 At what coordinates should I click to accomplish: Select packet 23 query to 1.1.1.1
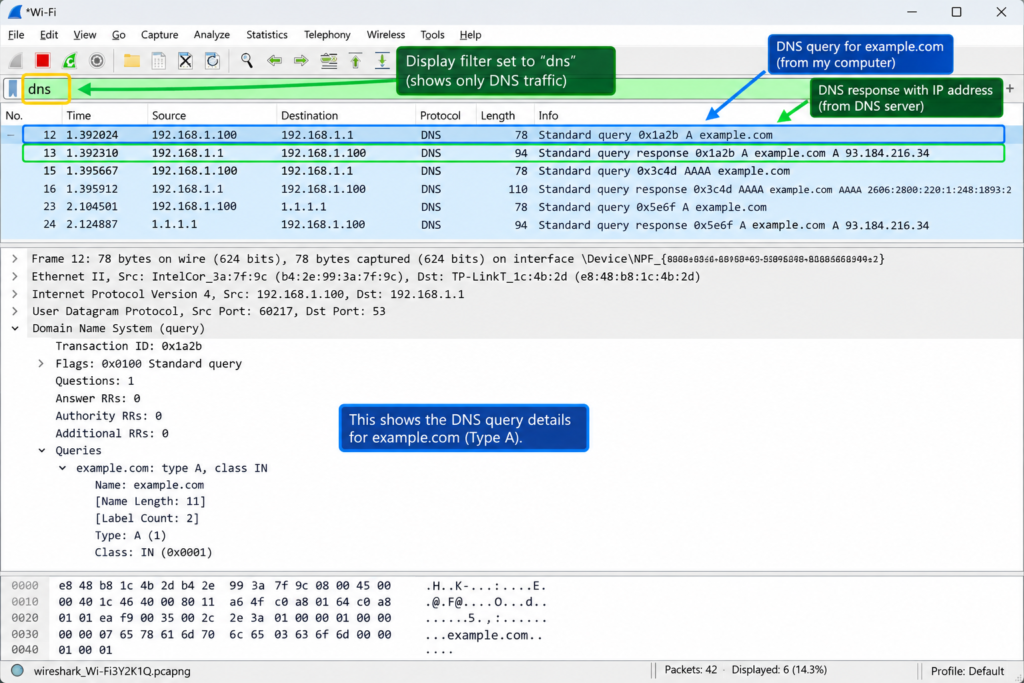point(512,206)
